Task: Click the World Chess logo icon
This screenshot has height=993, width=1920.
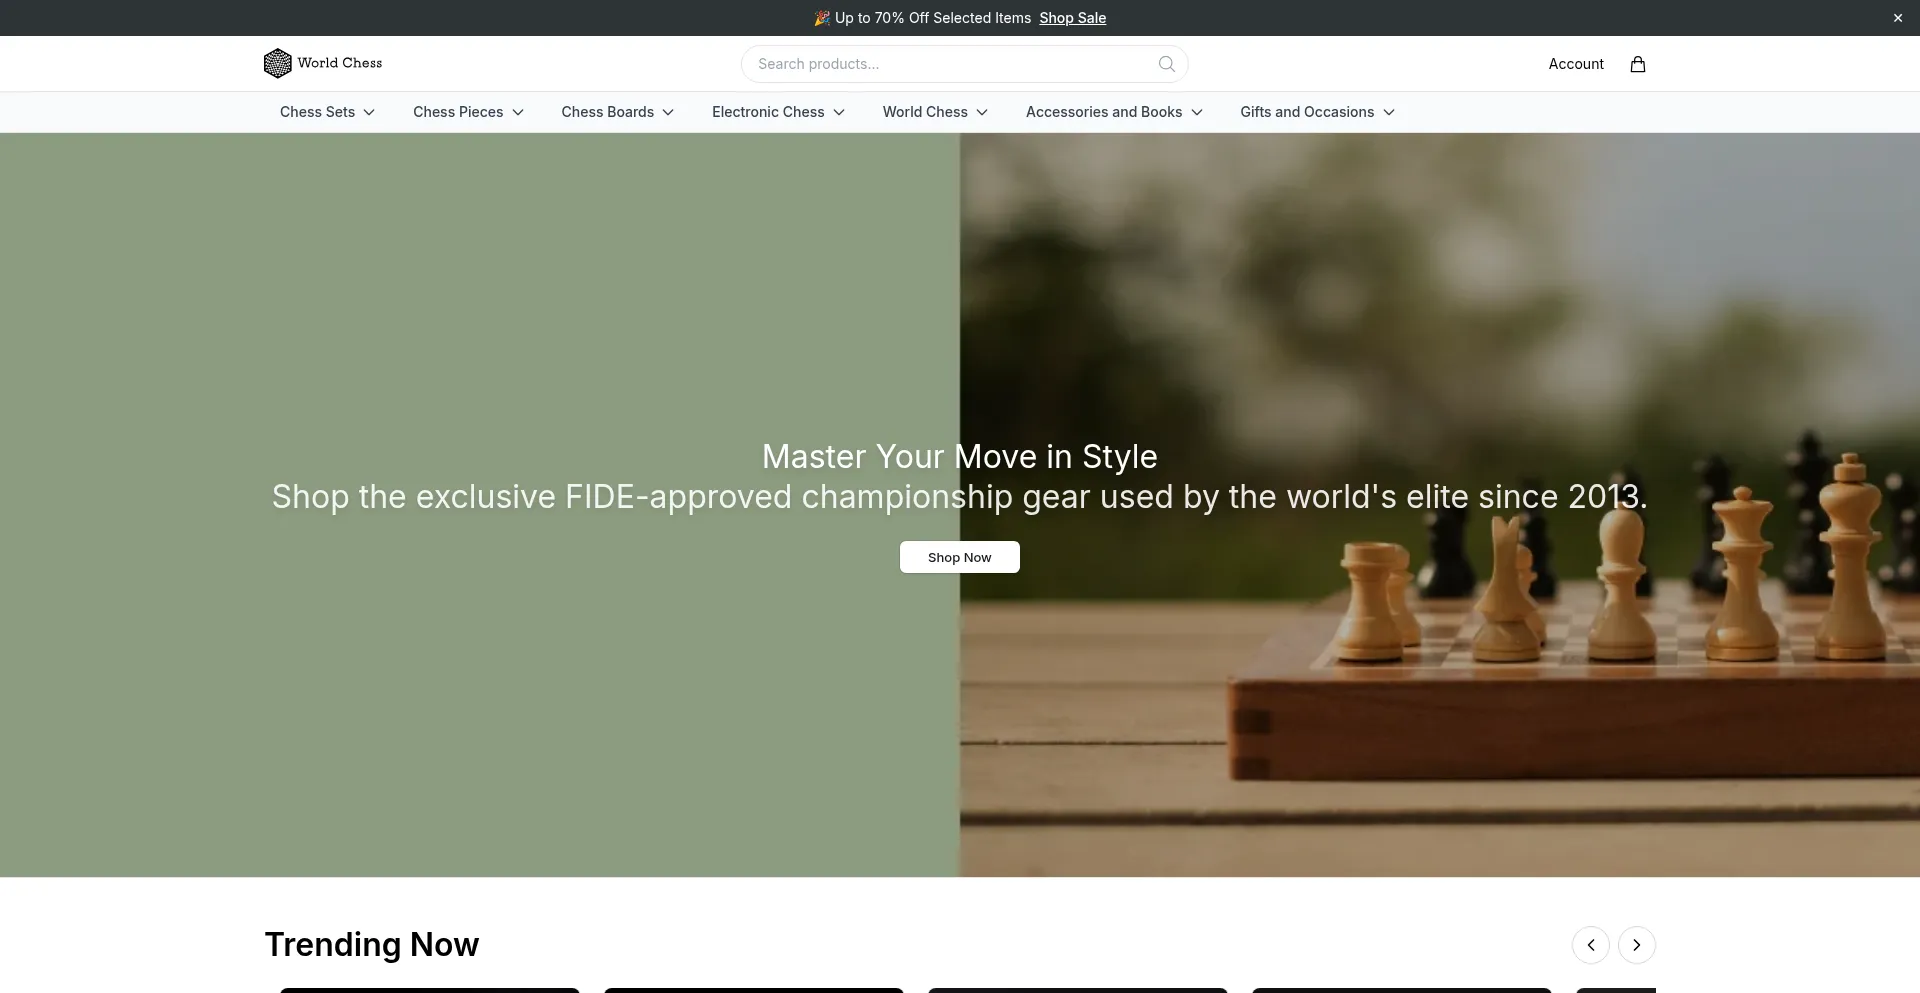Action: tap(277, 63)
